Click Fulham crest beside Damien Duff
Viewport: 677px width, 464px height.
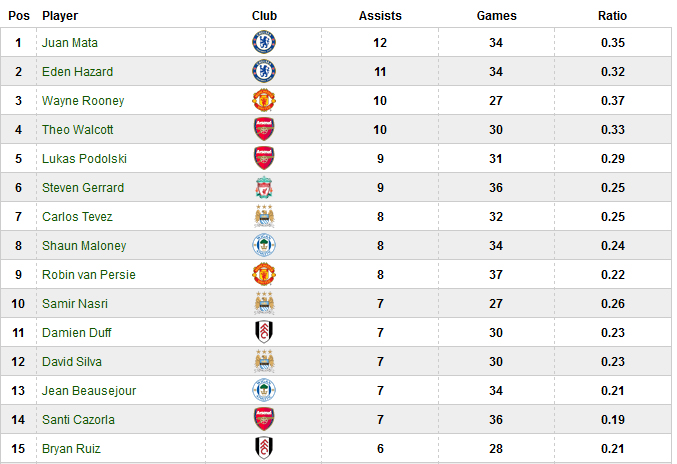click(264, 332)
